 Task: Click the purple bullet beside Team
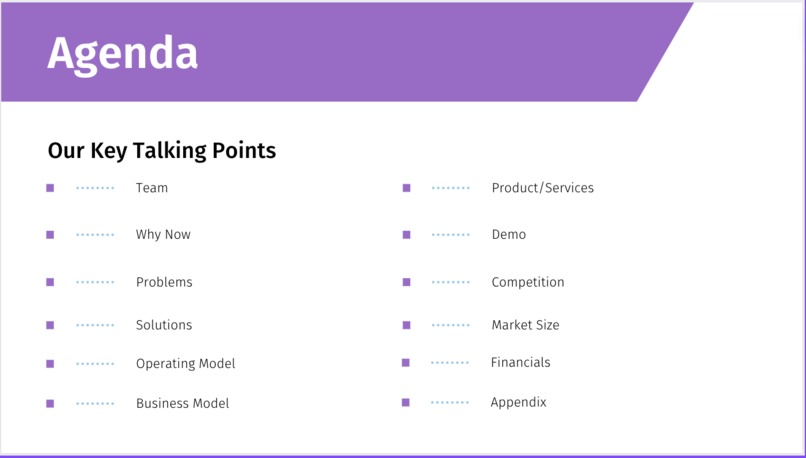click(50, 188)
